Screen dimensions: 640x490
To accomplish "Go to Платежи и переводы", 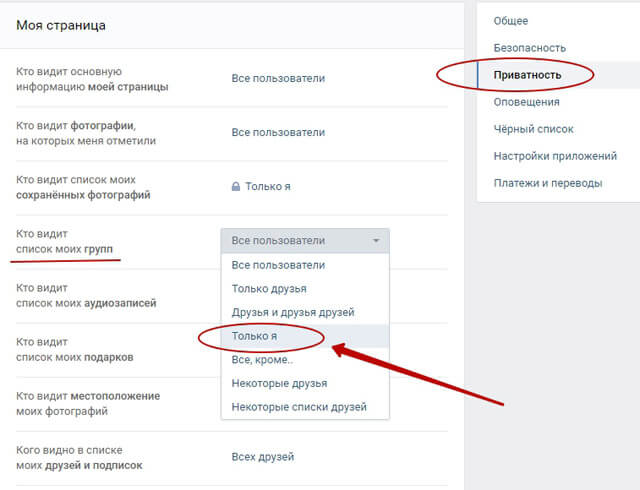I will [x=548, y=183].
